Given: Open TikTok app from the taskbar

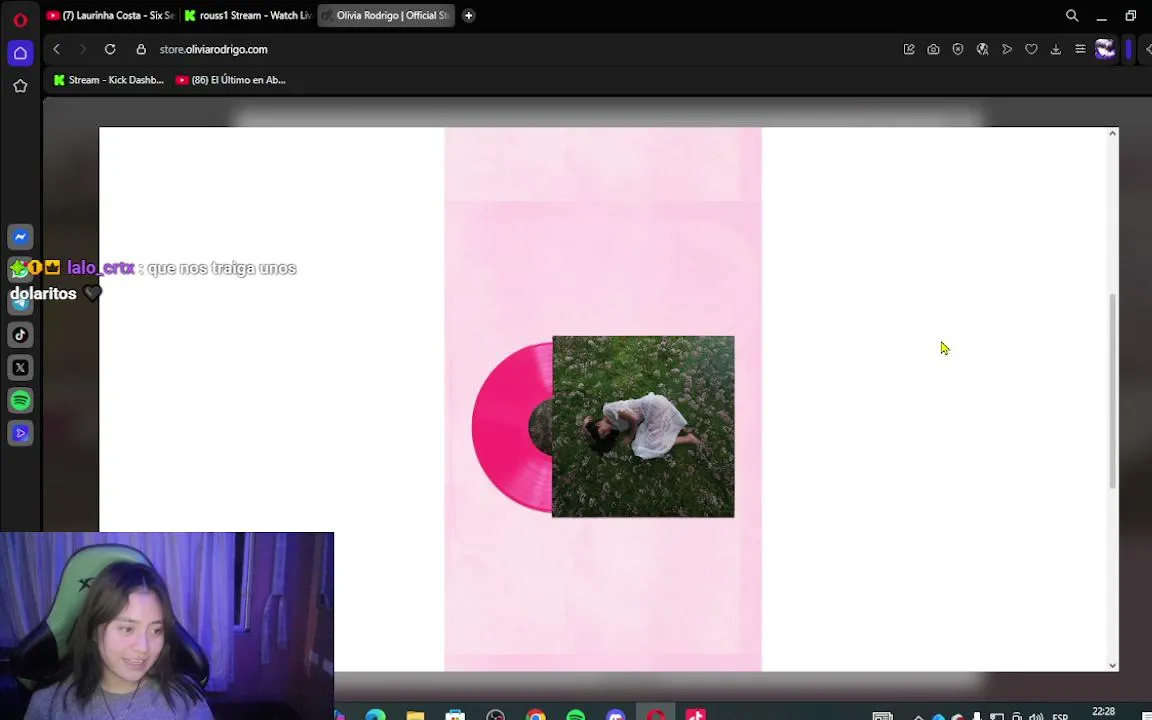Looking at the screenshot, I should [696, 715].
